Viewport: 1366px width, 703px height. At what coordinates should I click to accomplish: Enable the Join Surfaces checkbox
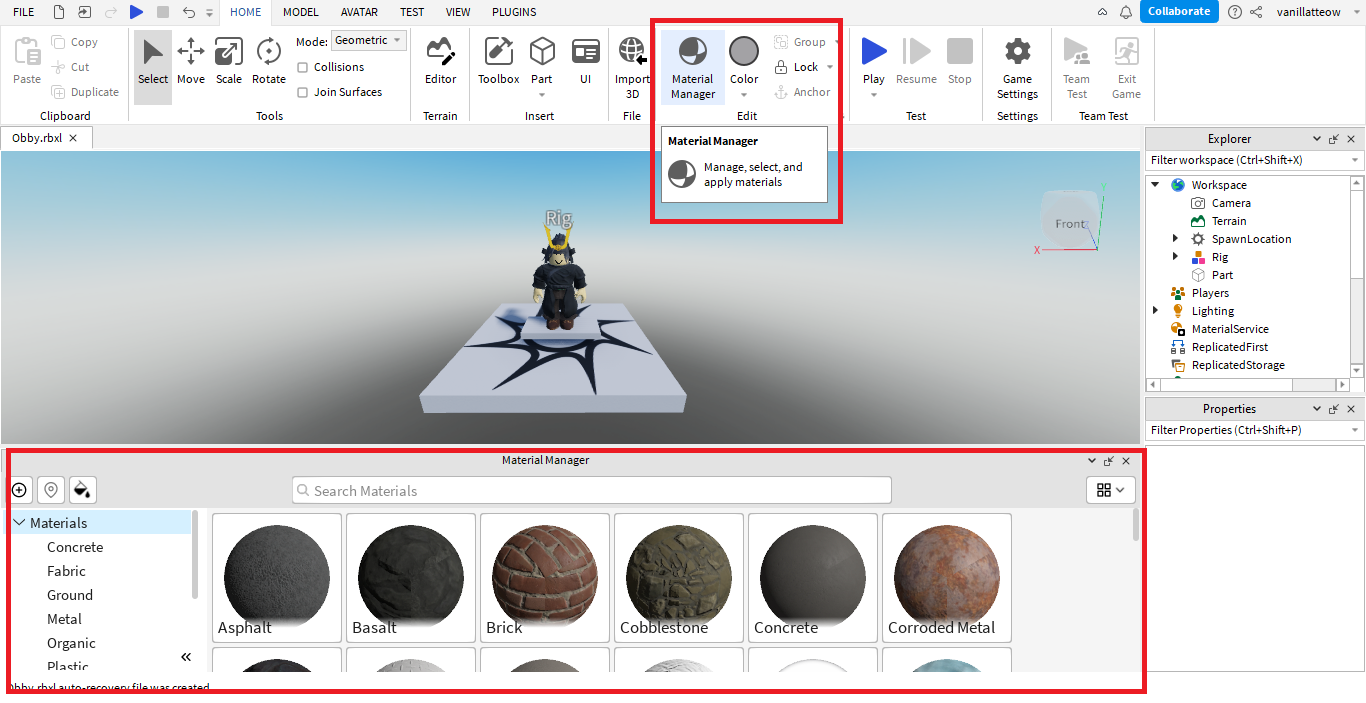coord(303,92)
